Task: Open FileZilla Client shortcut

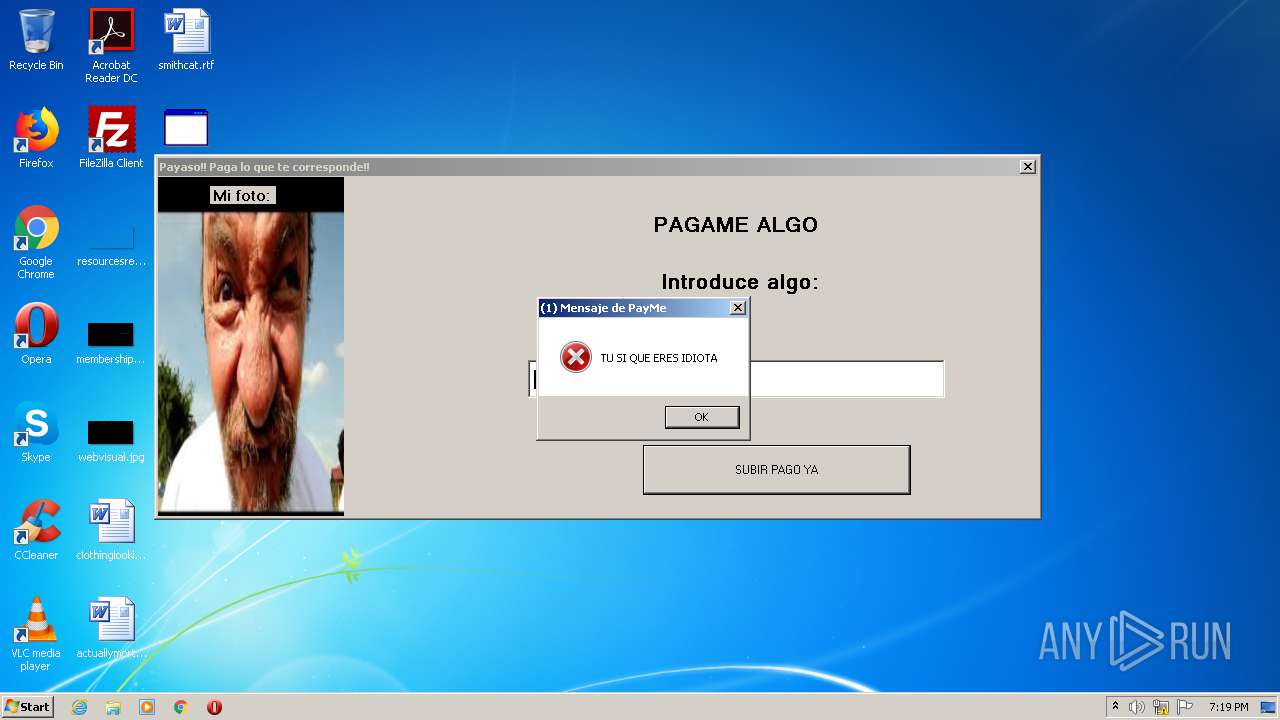Action: coord(111,138)
